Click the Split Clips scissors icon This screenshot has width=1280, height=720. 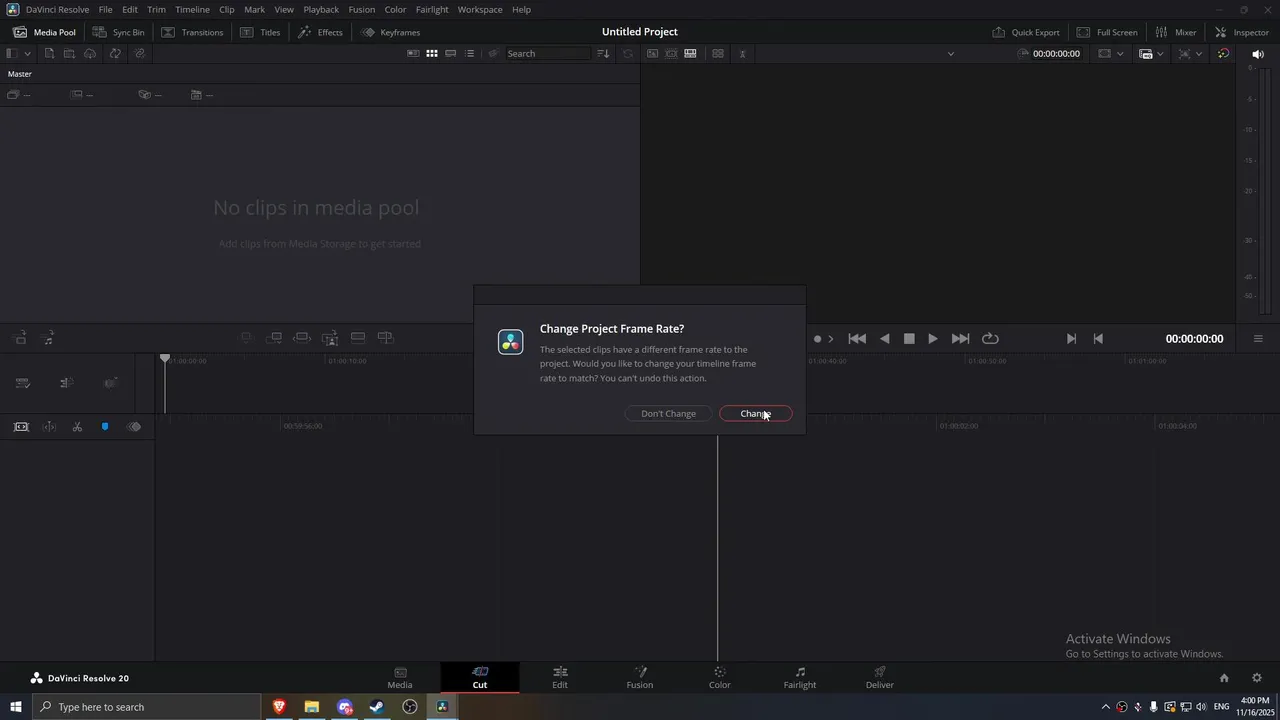pos(77,427)
